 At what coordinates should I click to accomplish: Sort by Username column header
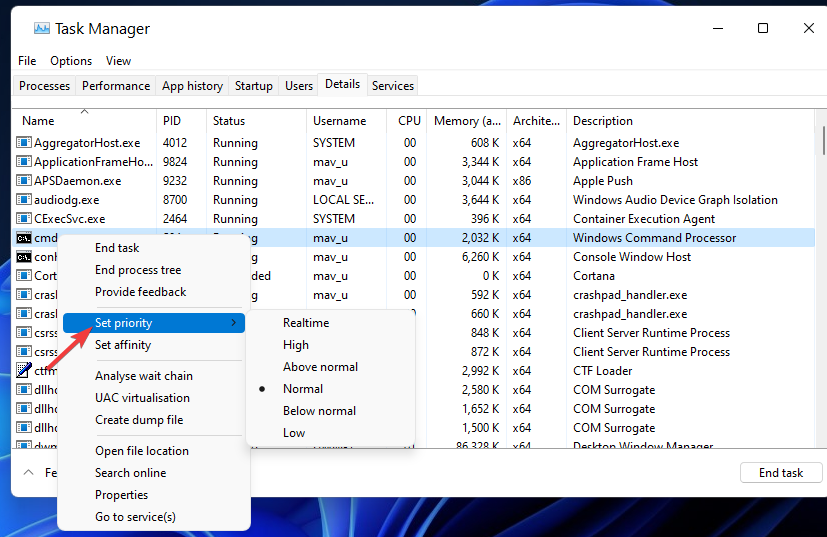[347, 121]
